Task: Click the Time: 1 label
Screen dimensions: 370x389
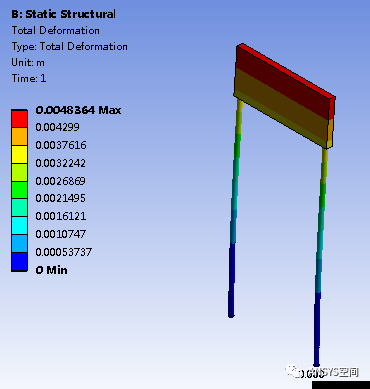Action: (x=29, y=78)
